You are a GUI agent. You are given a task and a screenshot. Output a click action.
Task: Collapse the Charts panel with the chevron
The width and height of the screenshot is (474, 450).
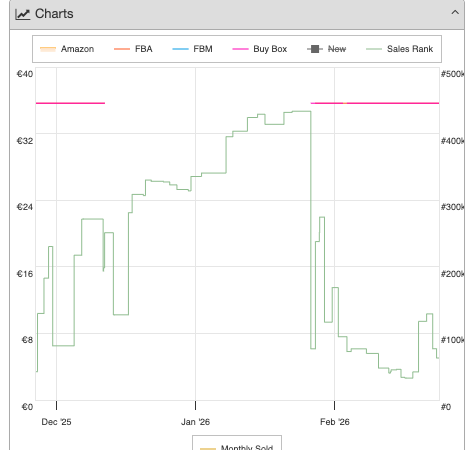point(455,13)
